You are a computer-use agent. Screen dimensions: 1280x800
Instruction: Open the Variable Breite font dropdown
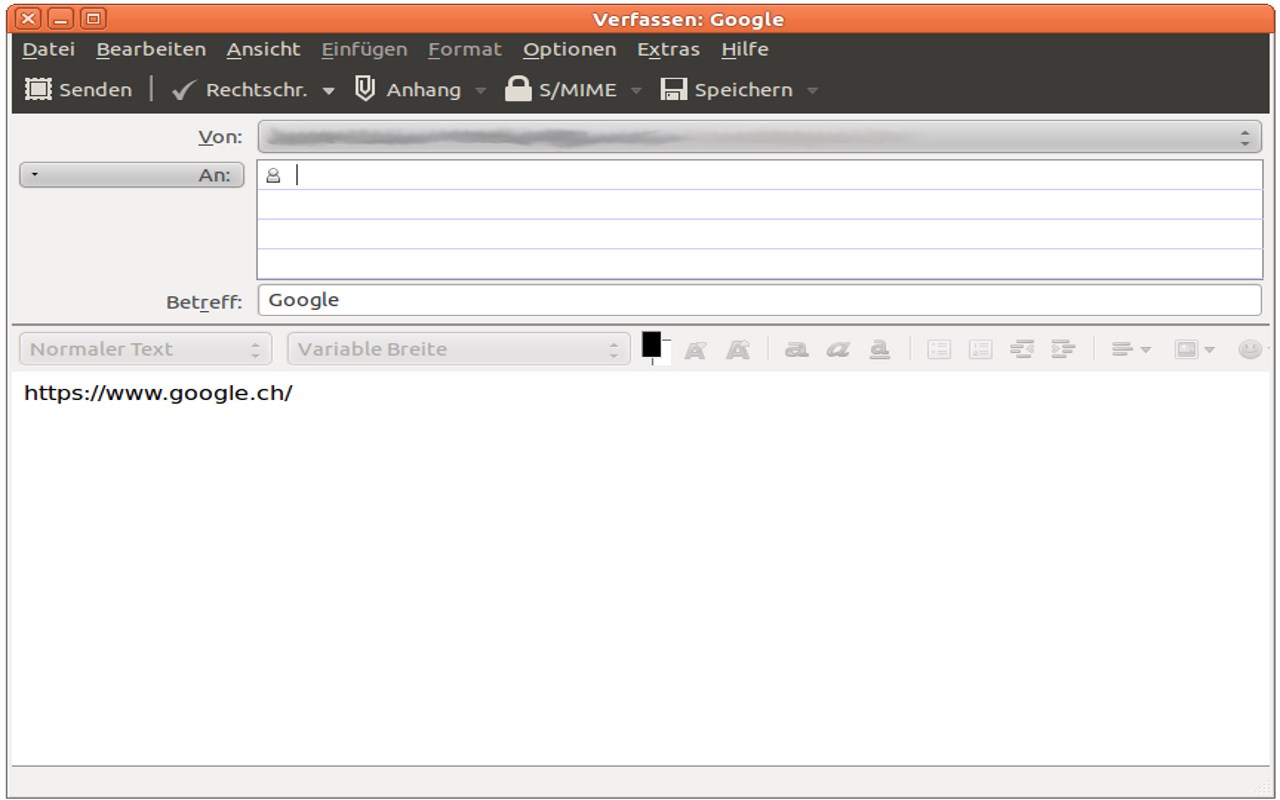(x=459, y=349)
